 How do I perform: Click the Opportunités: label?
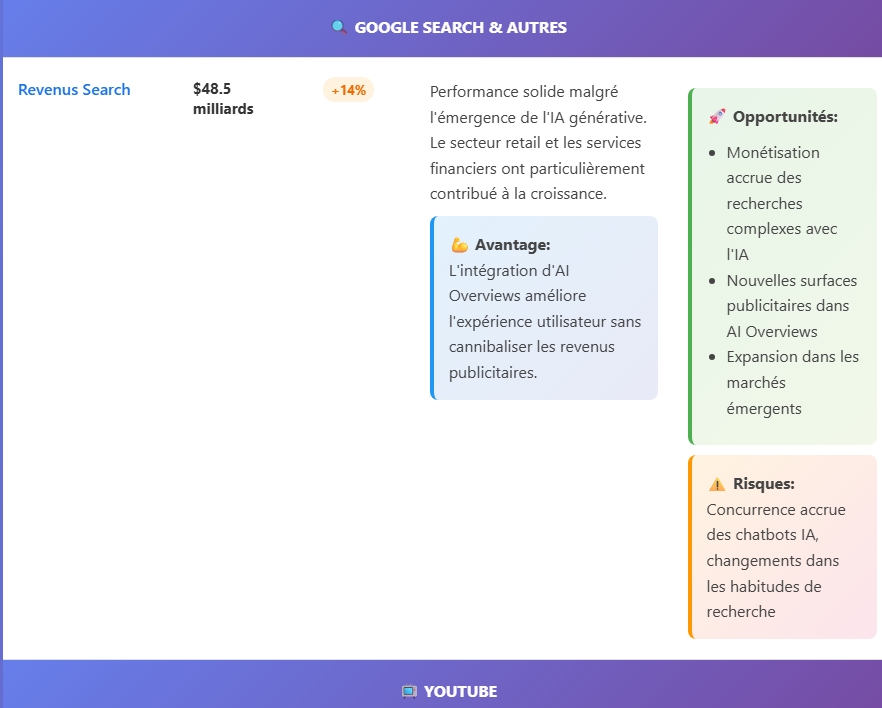[x=785, y=116]
